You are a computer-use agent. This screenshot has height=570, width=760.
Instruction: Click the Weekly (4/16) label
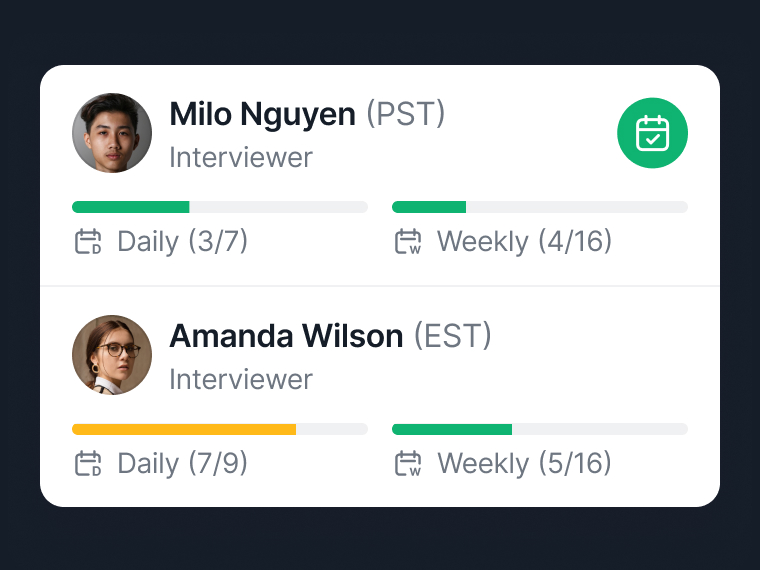point(524,241)
